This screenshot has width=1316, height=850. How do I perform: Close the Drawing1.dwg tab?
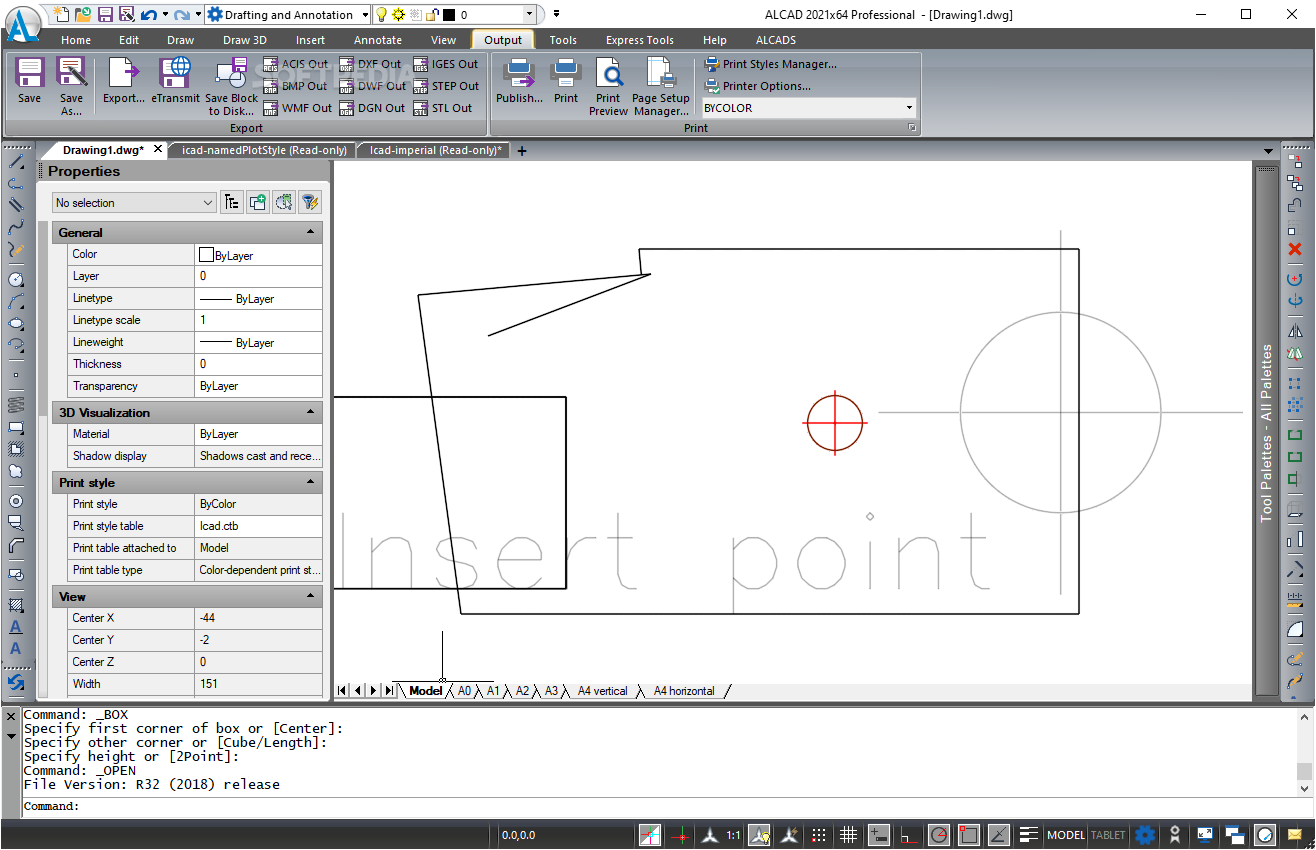point(157,149)
